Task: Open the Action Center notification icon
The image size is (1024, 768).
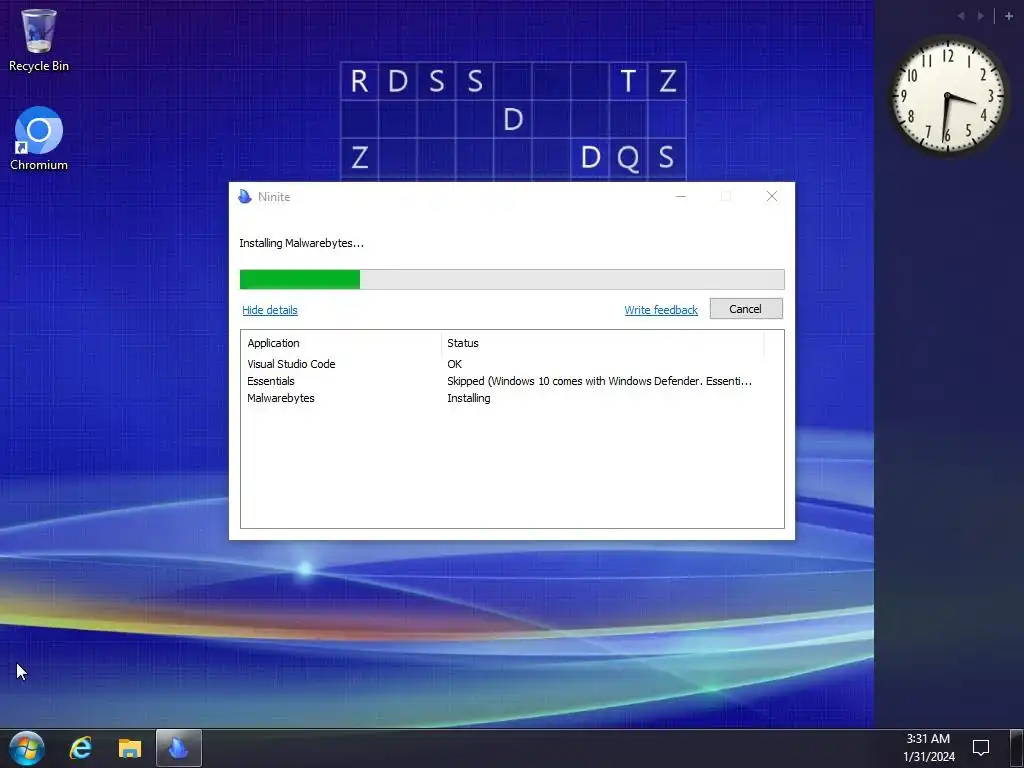Action: click(981, 748)
